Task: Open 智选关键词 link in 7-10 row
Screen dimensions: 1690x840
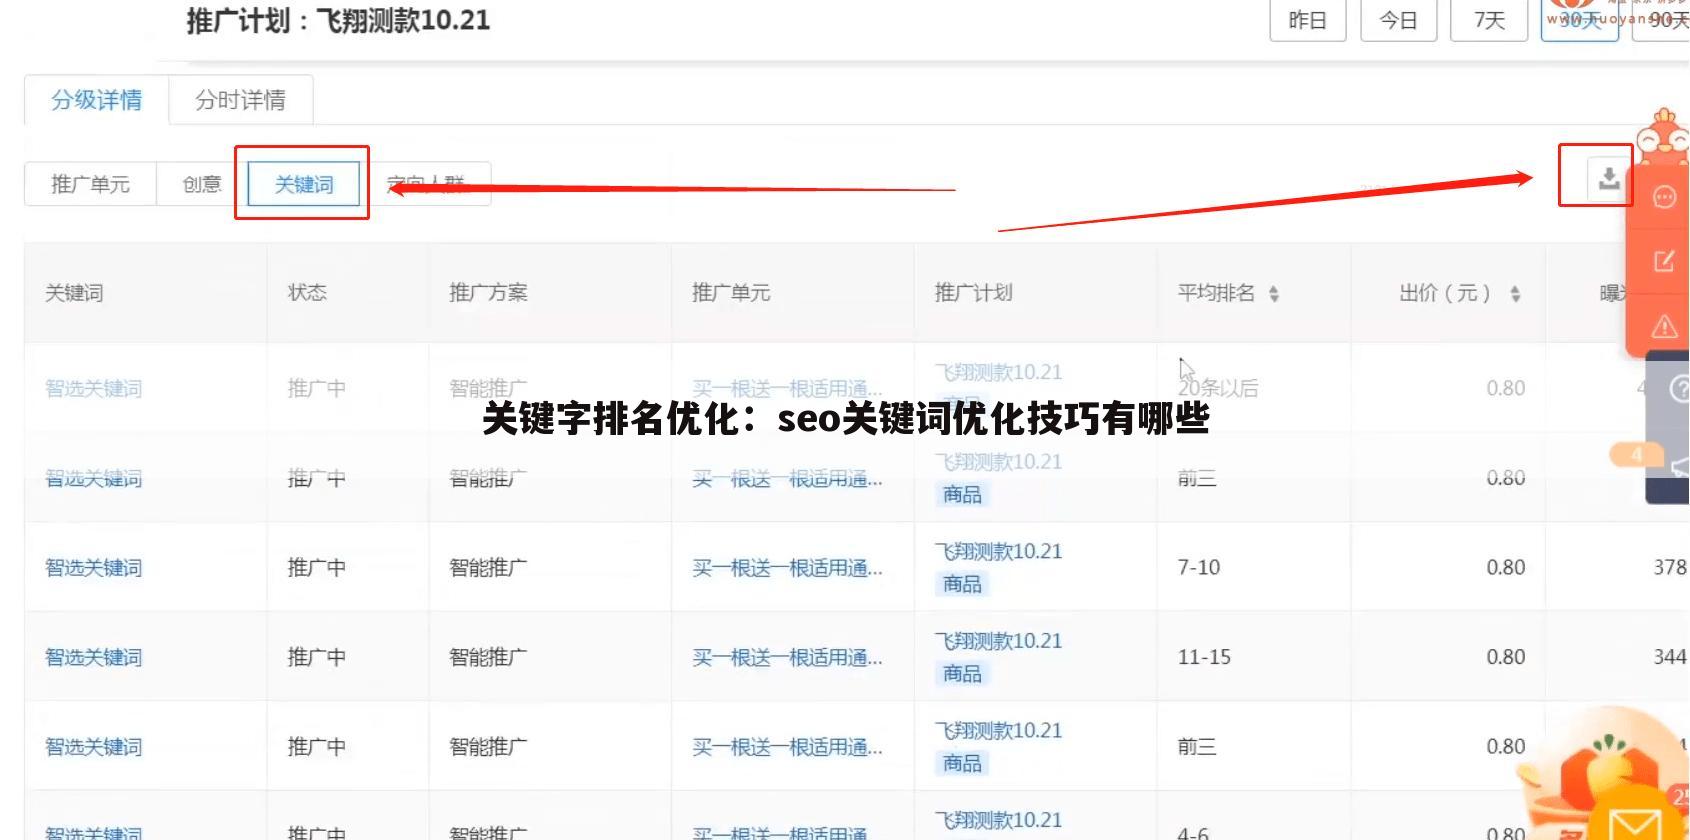Action: (x=94, y=568)
